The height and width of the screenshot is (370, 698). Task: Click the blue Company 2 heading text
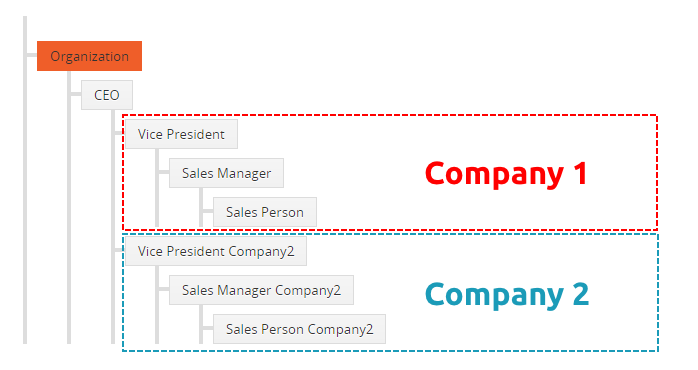coord(507,295)
